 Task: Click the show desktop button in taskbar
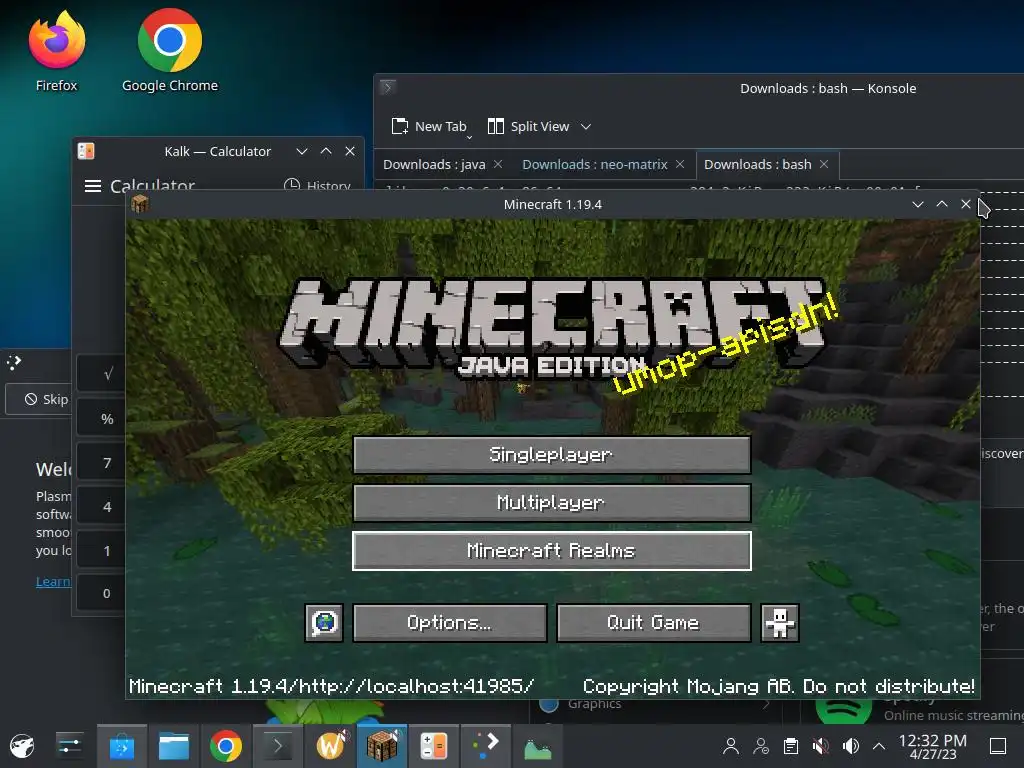(x=998, y=746)
